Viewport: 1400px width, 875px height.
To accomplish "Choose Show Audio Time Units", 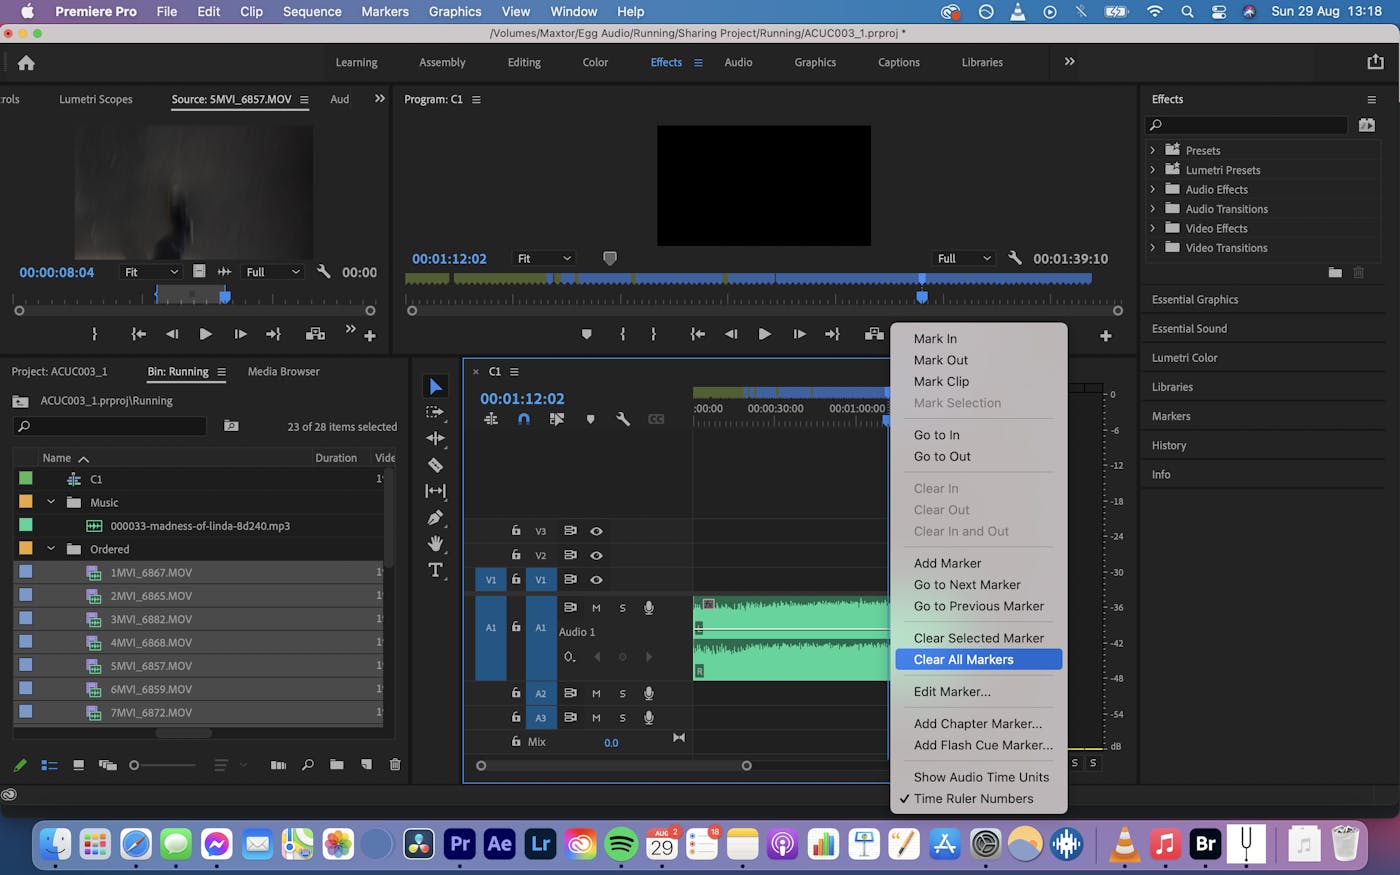I will pos(979,777).
